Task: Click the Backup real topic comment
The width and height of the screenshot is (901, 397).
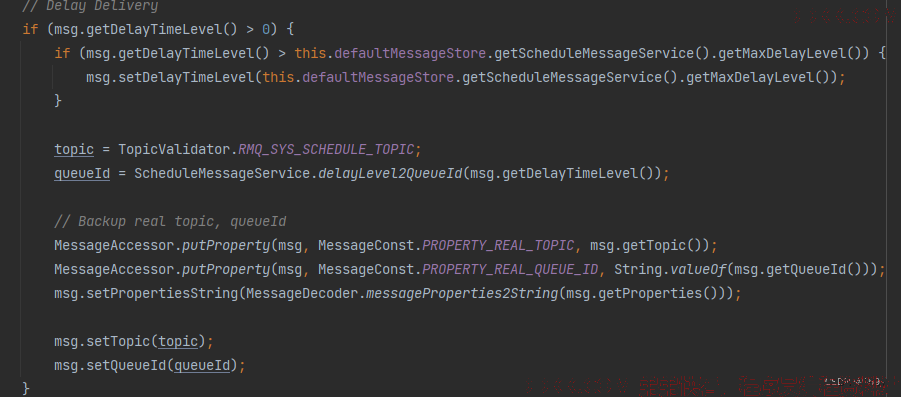Action: (x=170, y=222)
